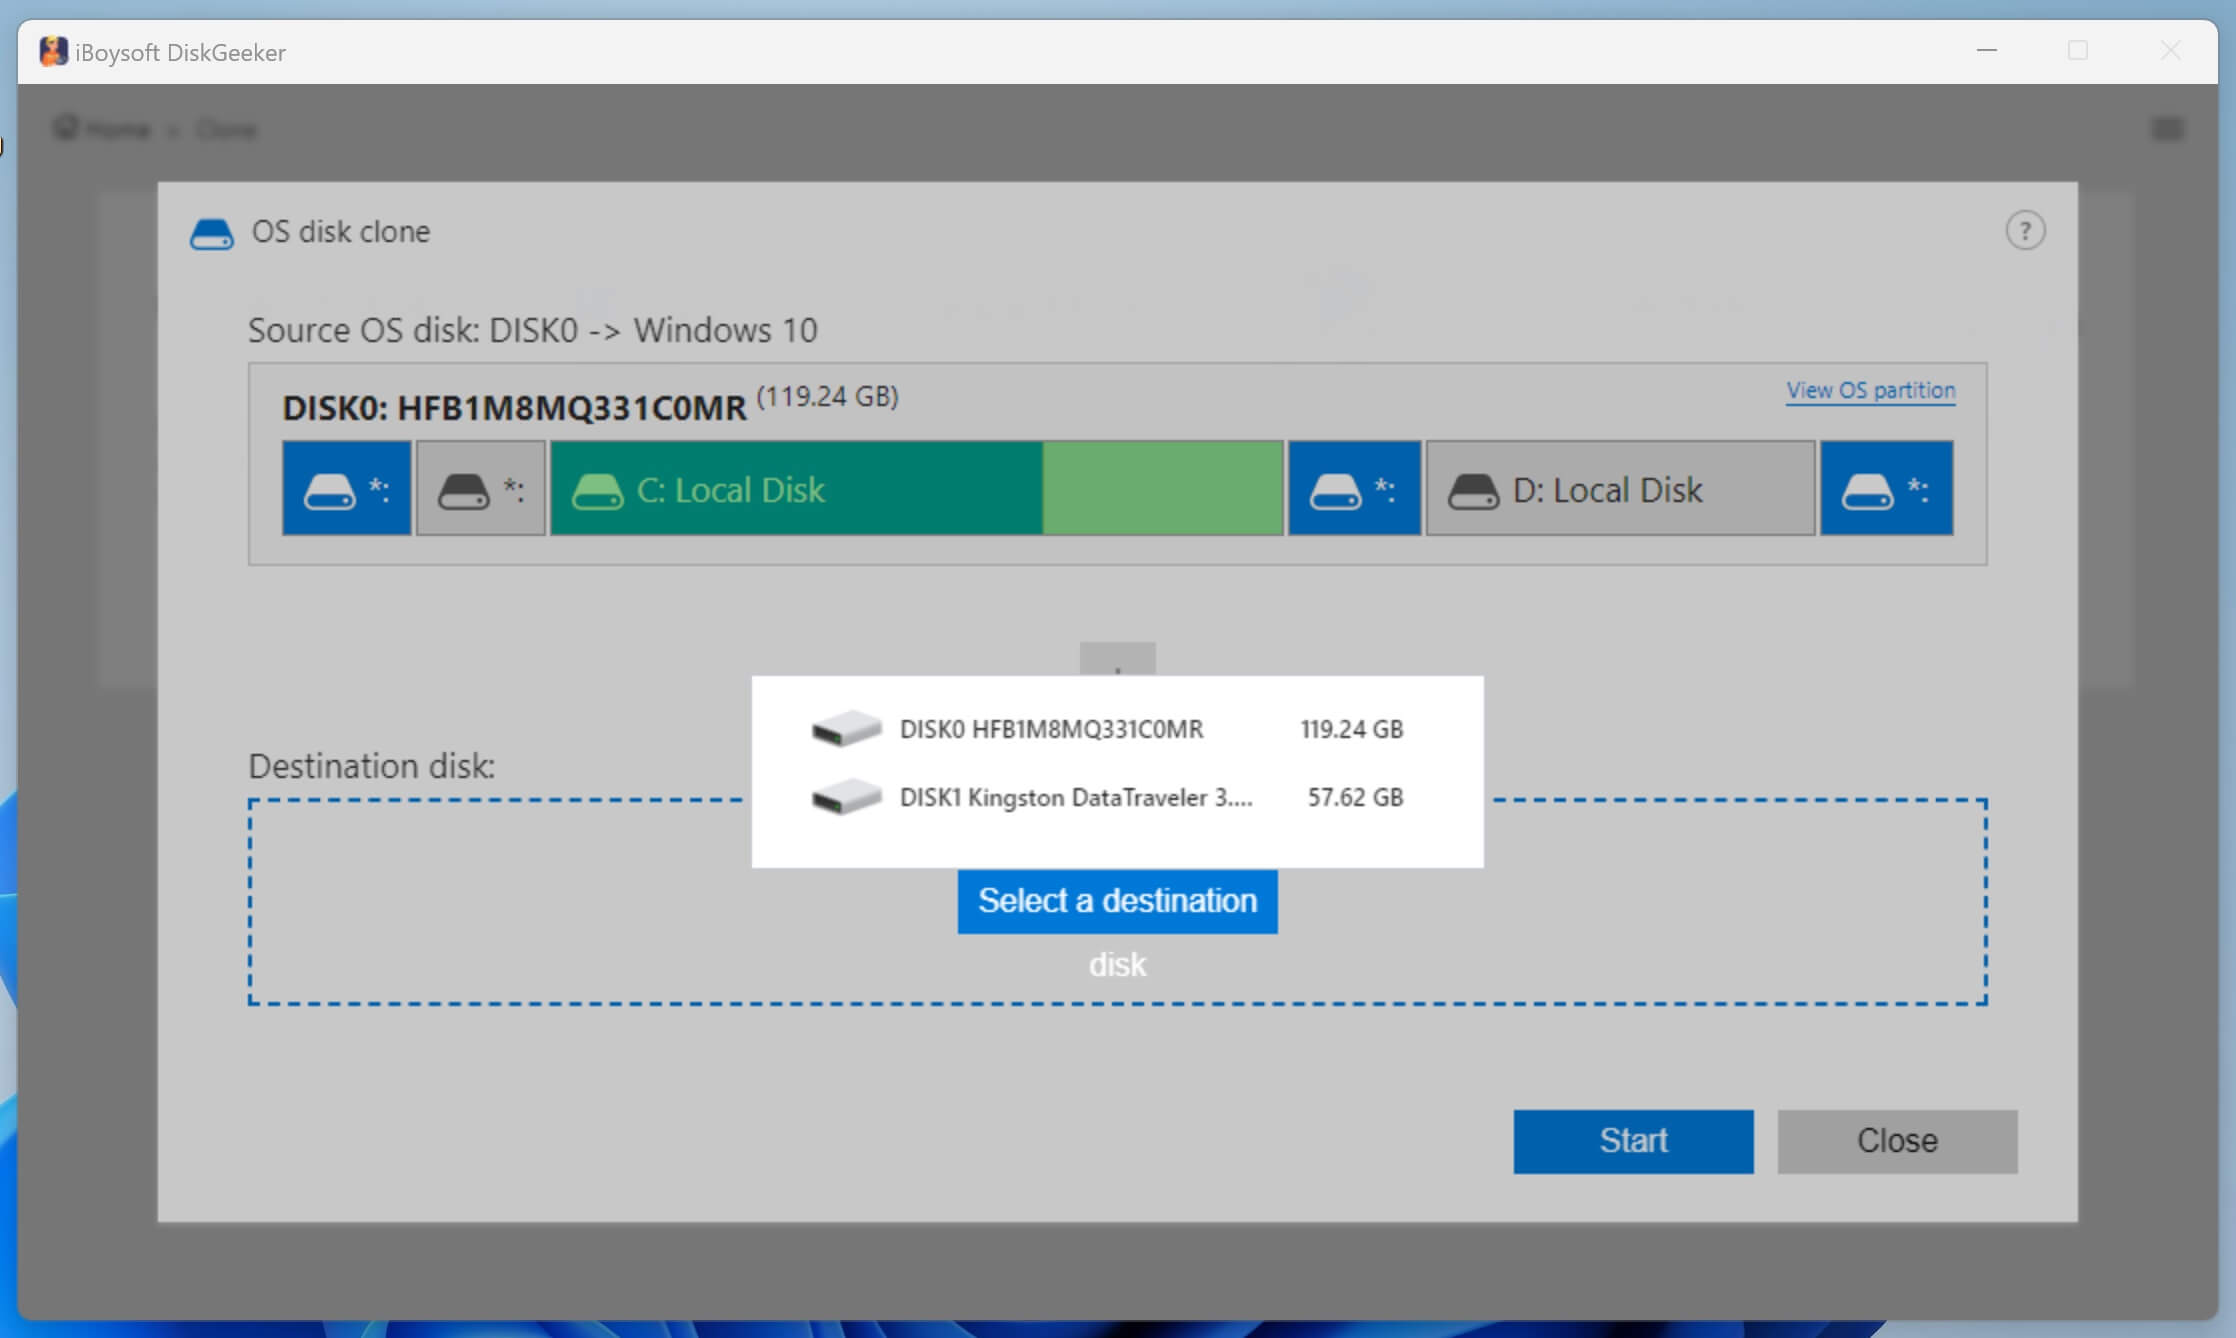Click the Start button
The width and height of the screenshot is (2236, 1338).
point(1633,1141)
